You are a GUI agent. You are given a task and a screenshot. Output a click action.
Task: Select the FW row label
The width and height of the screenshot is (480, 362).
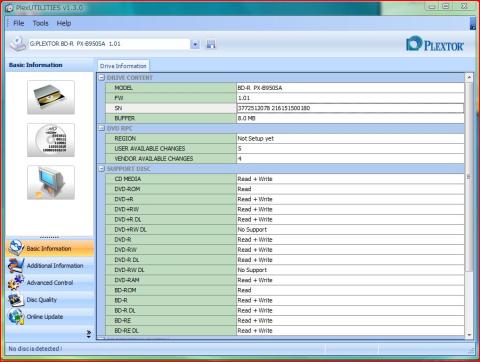(x=171, y=98)
